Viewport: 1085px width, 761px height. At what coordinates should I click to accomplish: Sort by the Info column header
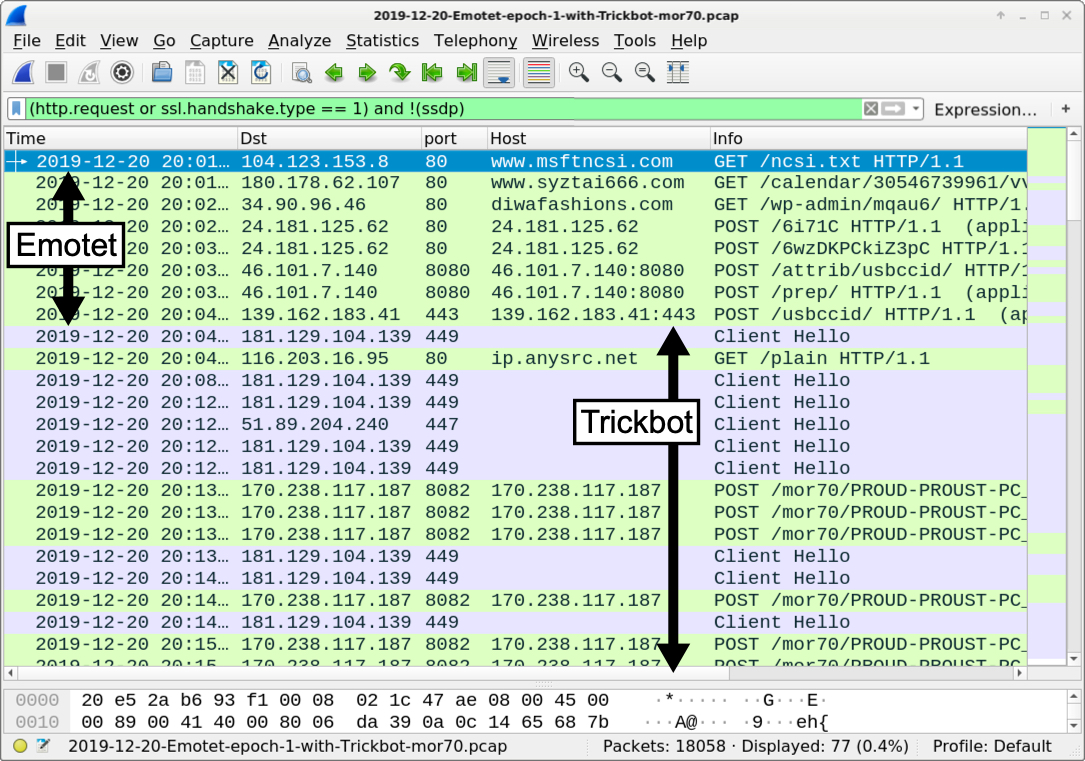868,138
